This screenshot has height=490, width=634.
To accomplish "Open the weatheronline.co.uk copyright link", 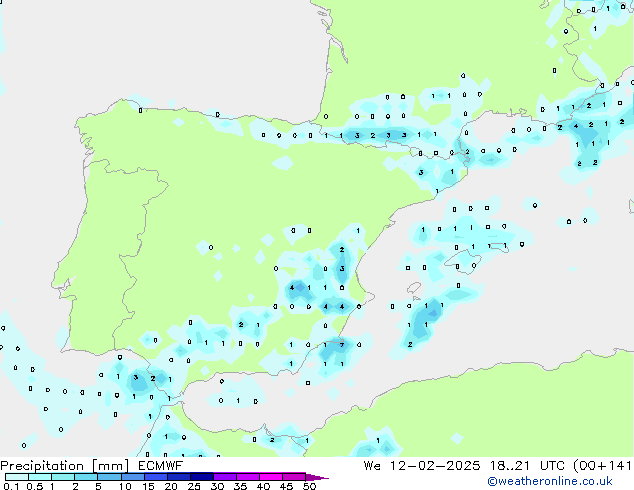I will (550, 481).
